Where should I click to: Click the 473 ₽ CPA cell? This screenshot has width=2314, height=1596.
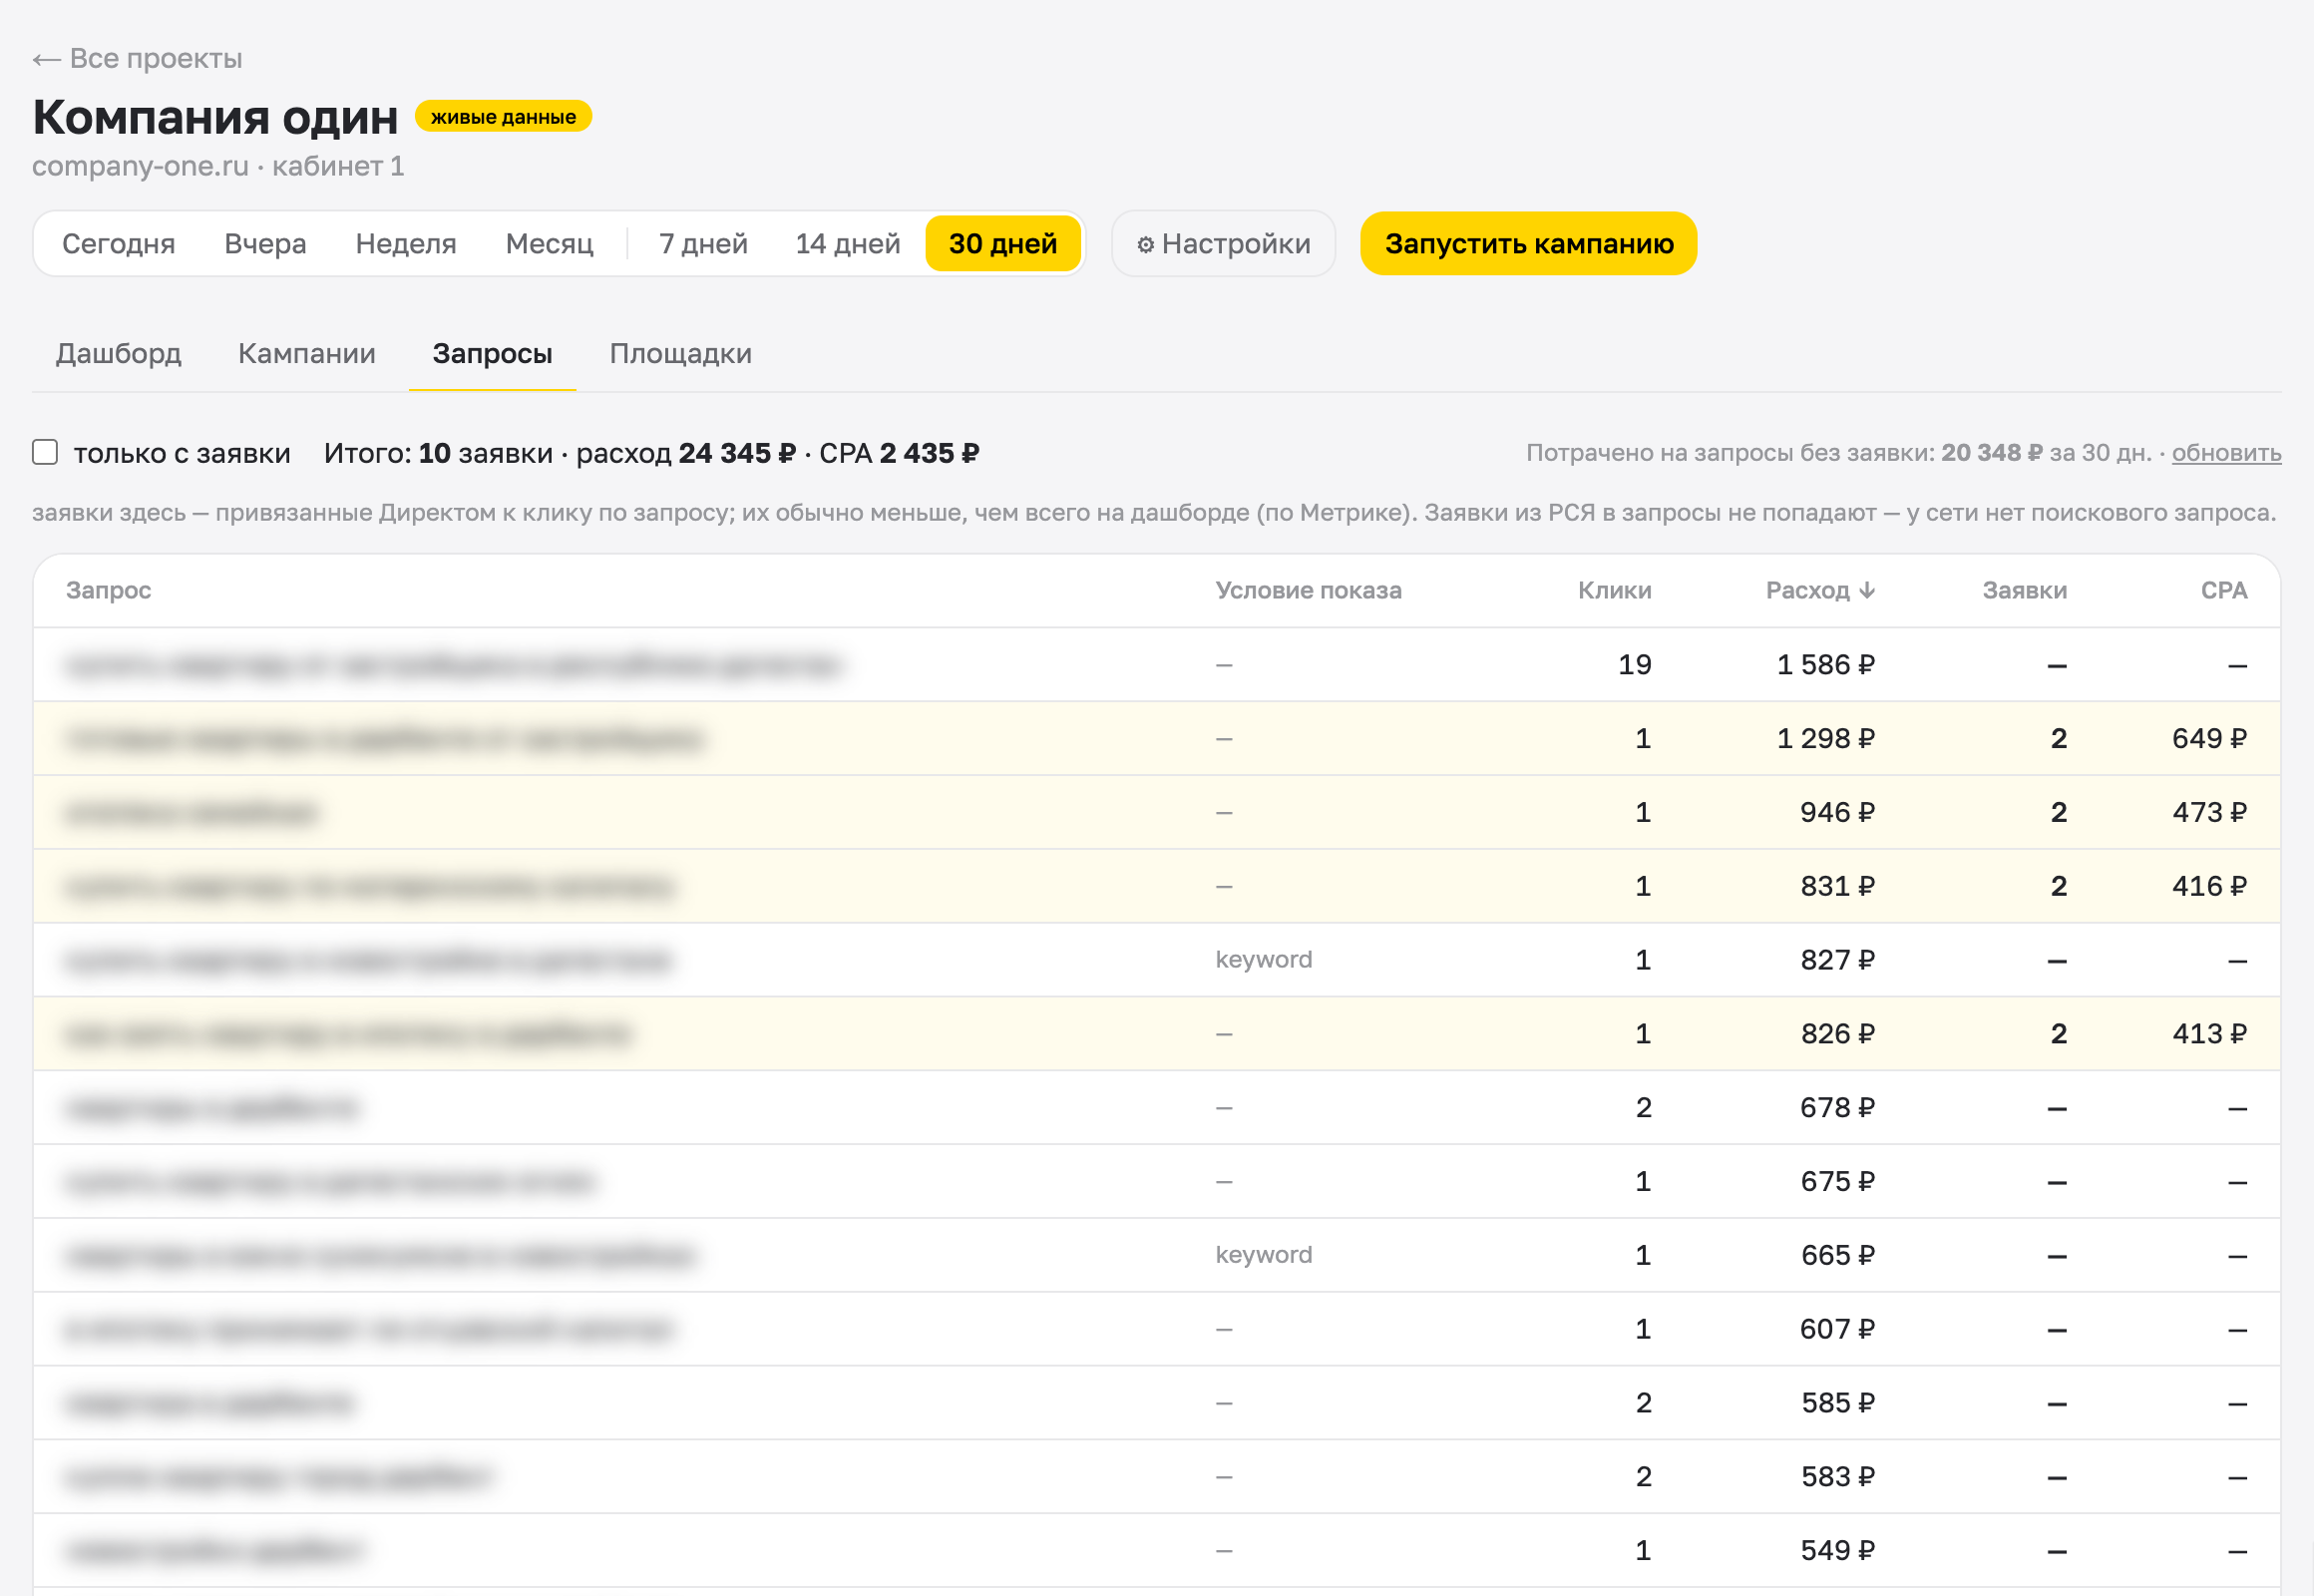[x=2209, y=812]
